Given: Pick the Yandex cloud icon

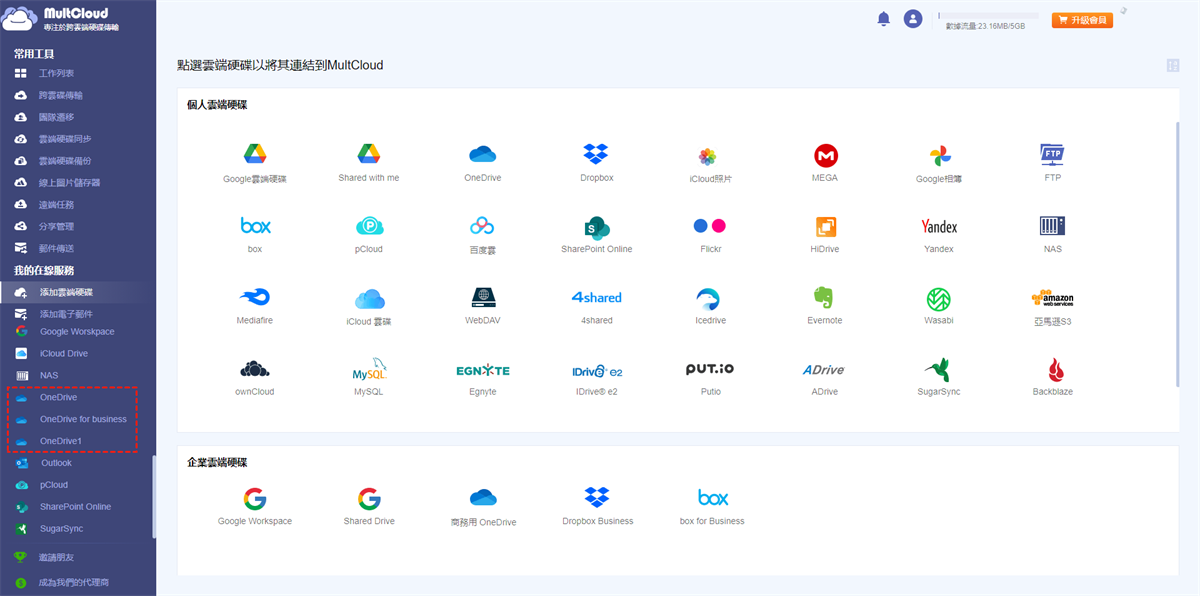Looking at the screenshot, I should click(x=939, y=227).
